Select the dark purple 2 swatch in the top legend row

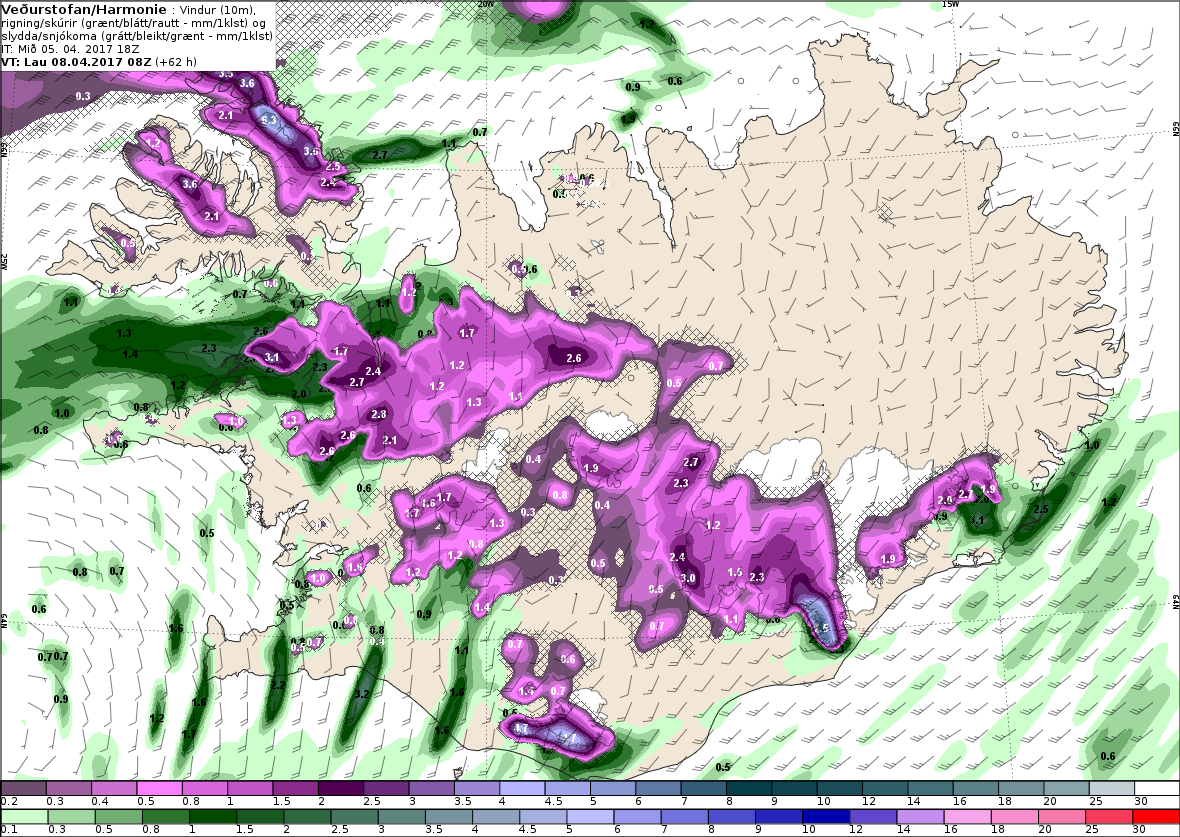pyautogui.click(x=340, y=788)
